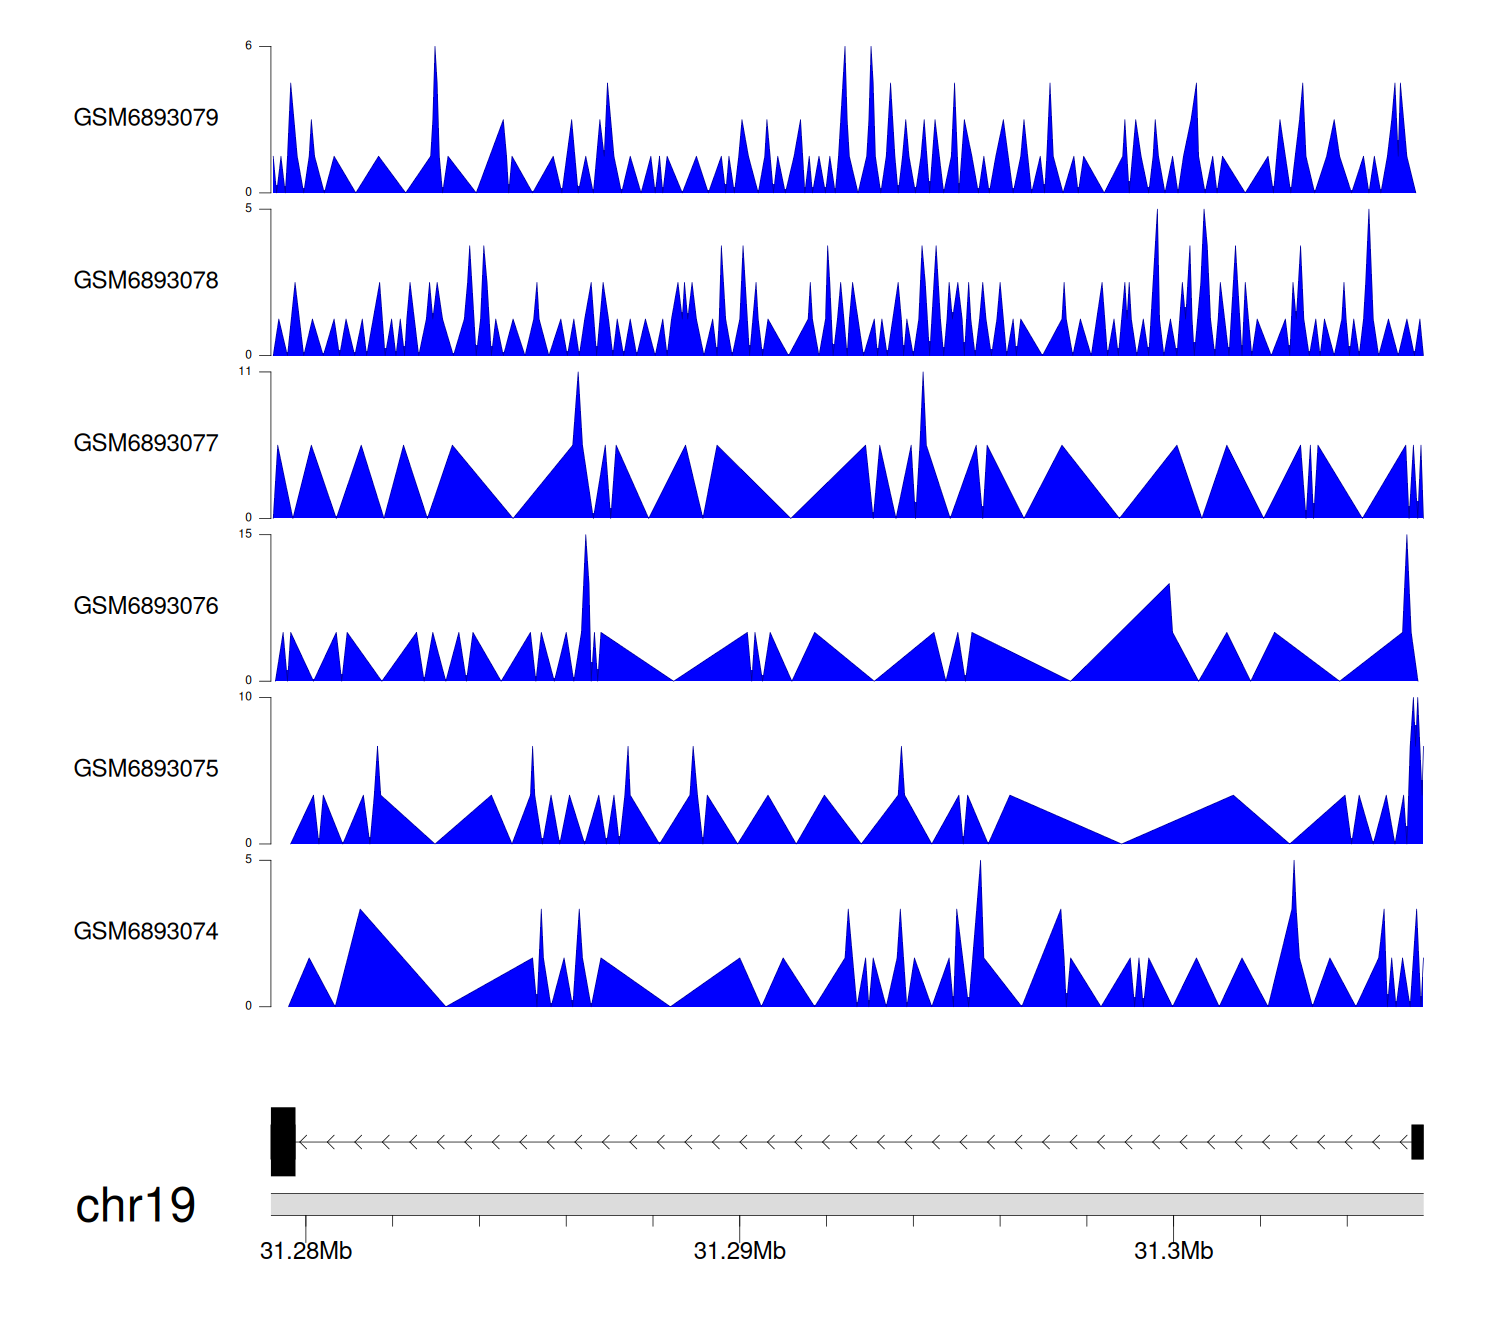Click y-axis maximum value 15 on GSM6893076
Image resolution: width=1500 pixels, height=1320 pixels.
pyautogui.click(x=245, y=534)
